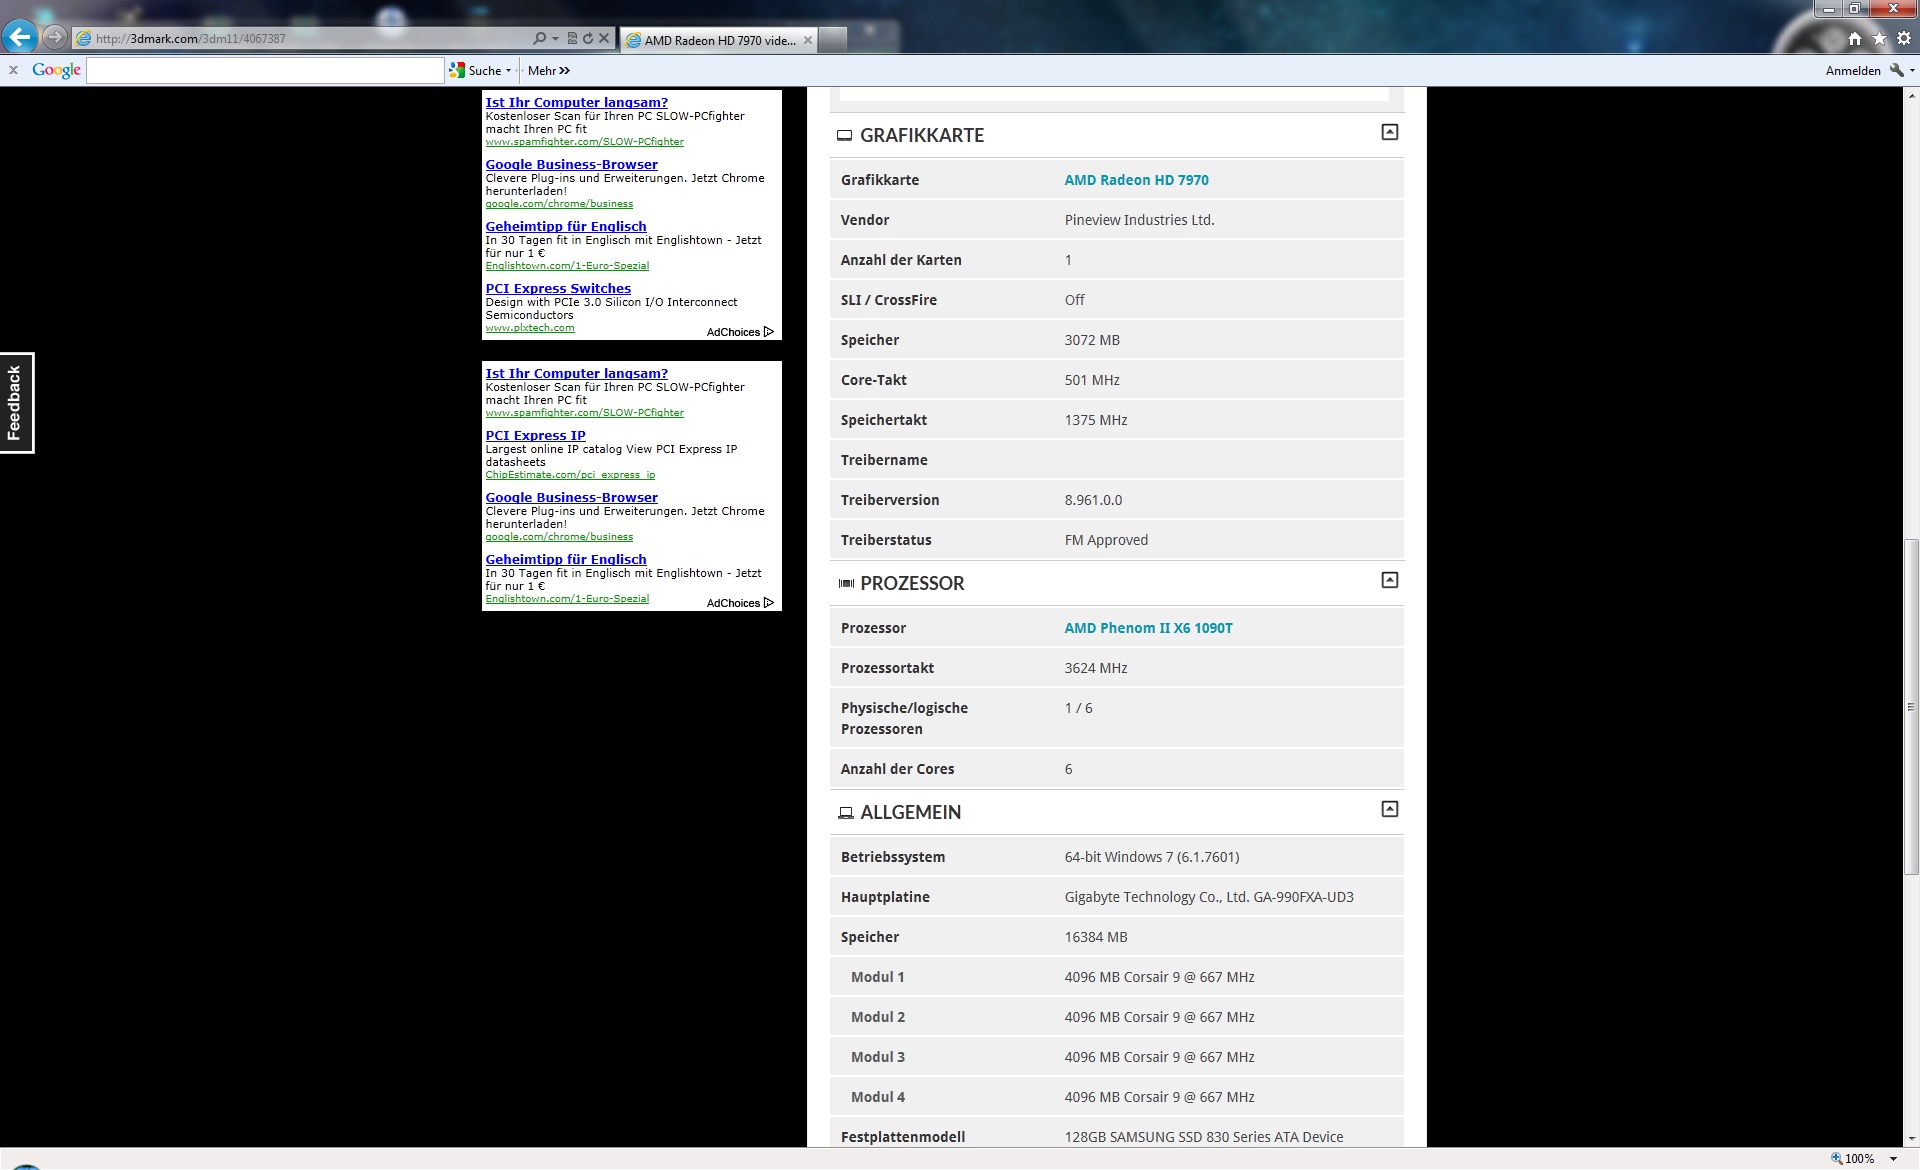The image size is (1920, 1170).
Task: Collapse the GRAFIKKARTE section
Action: (1389, 132)
